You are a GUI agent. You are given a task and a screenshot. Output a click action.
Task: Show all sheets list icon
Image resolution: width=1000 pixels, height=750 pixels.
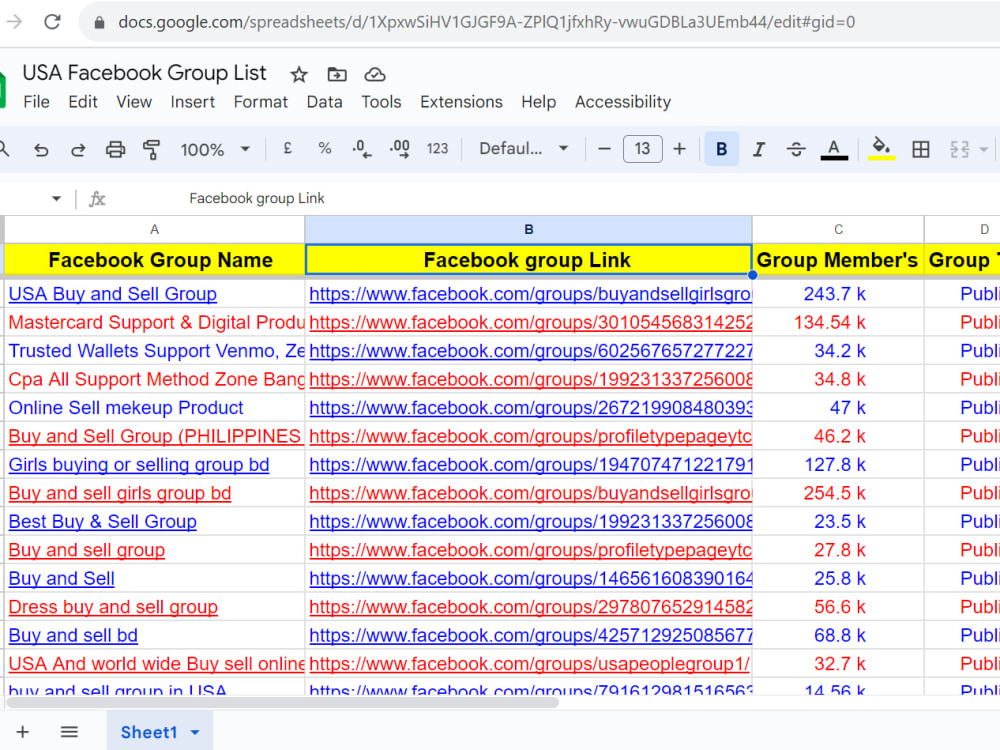click(69, 732)
